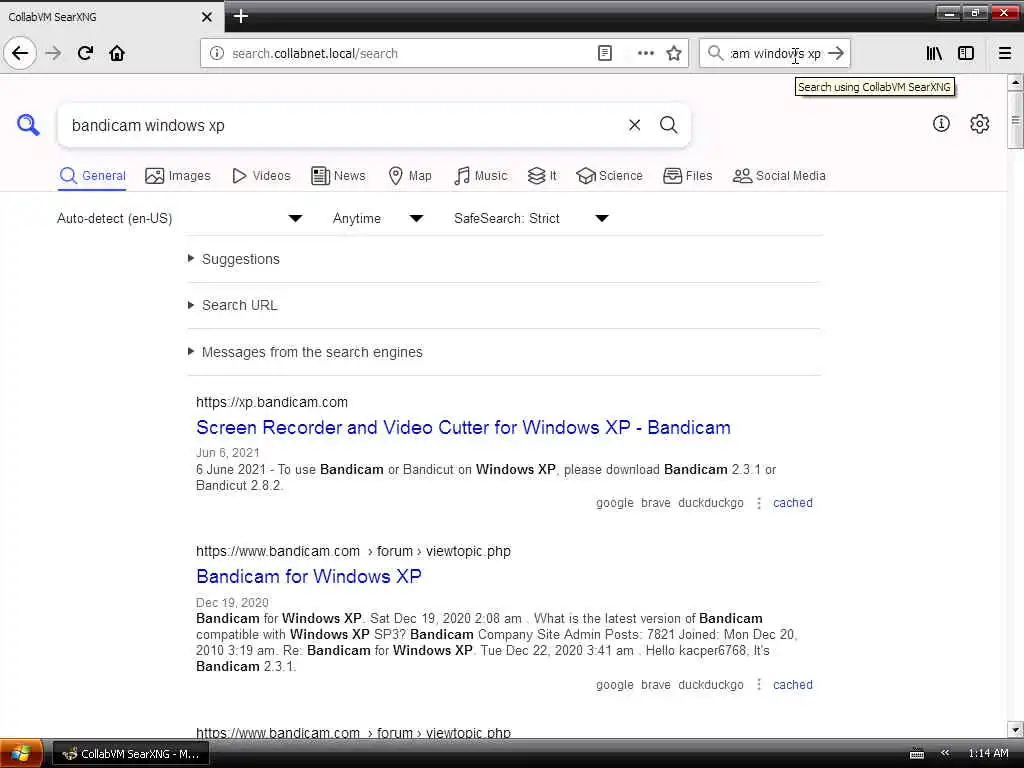Click the https://xp.bandicam.com URL

(x=272, y=402)
